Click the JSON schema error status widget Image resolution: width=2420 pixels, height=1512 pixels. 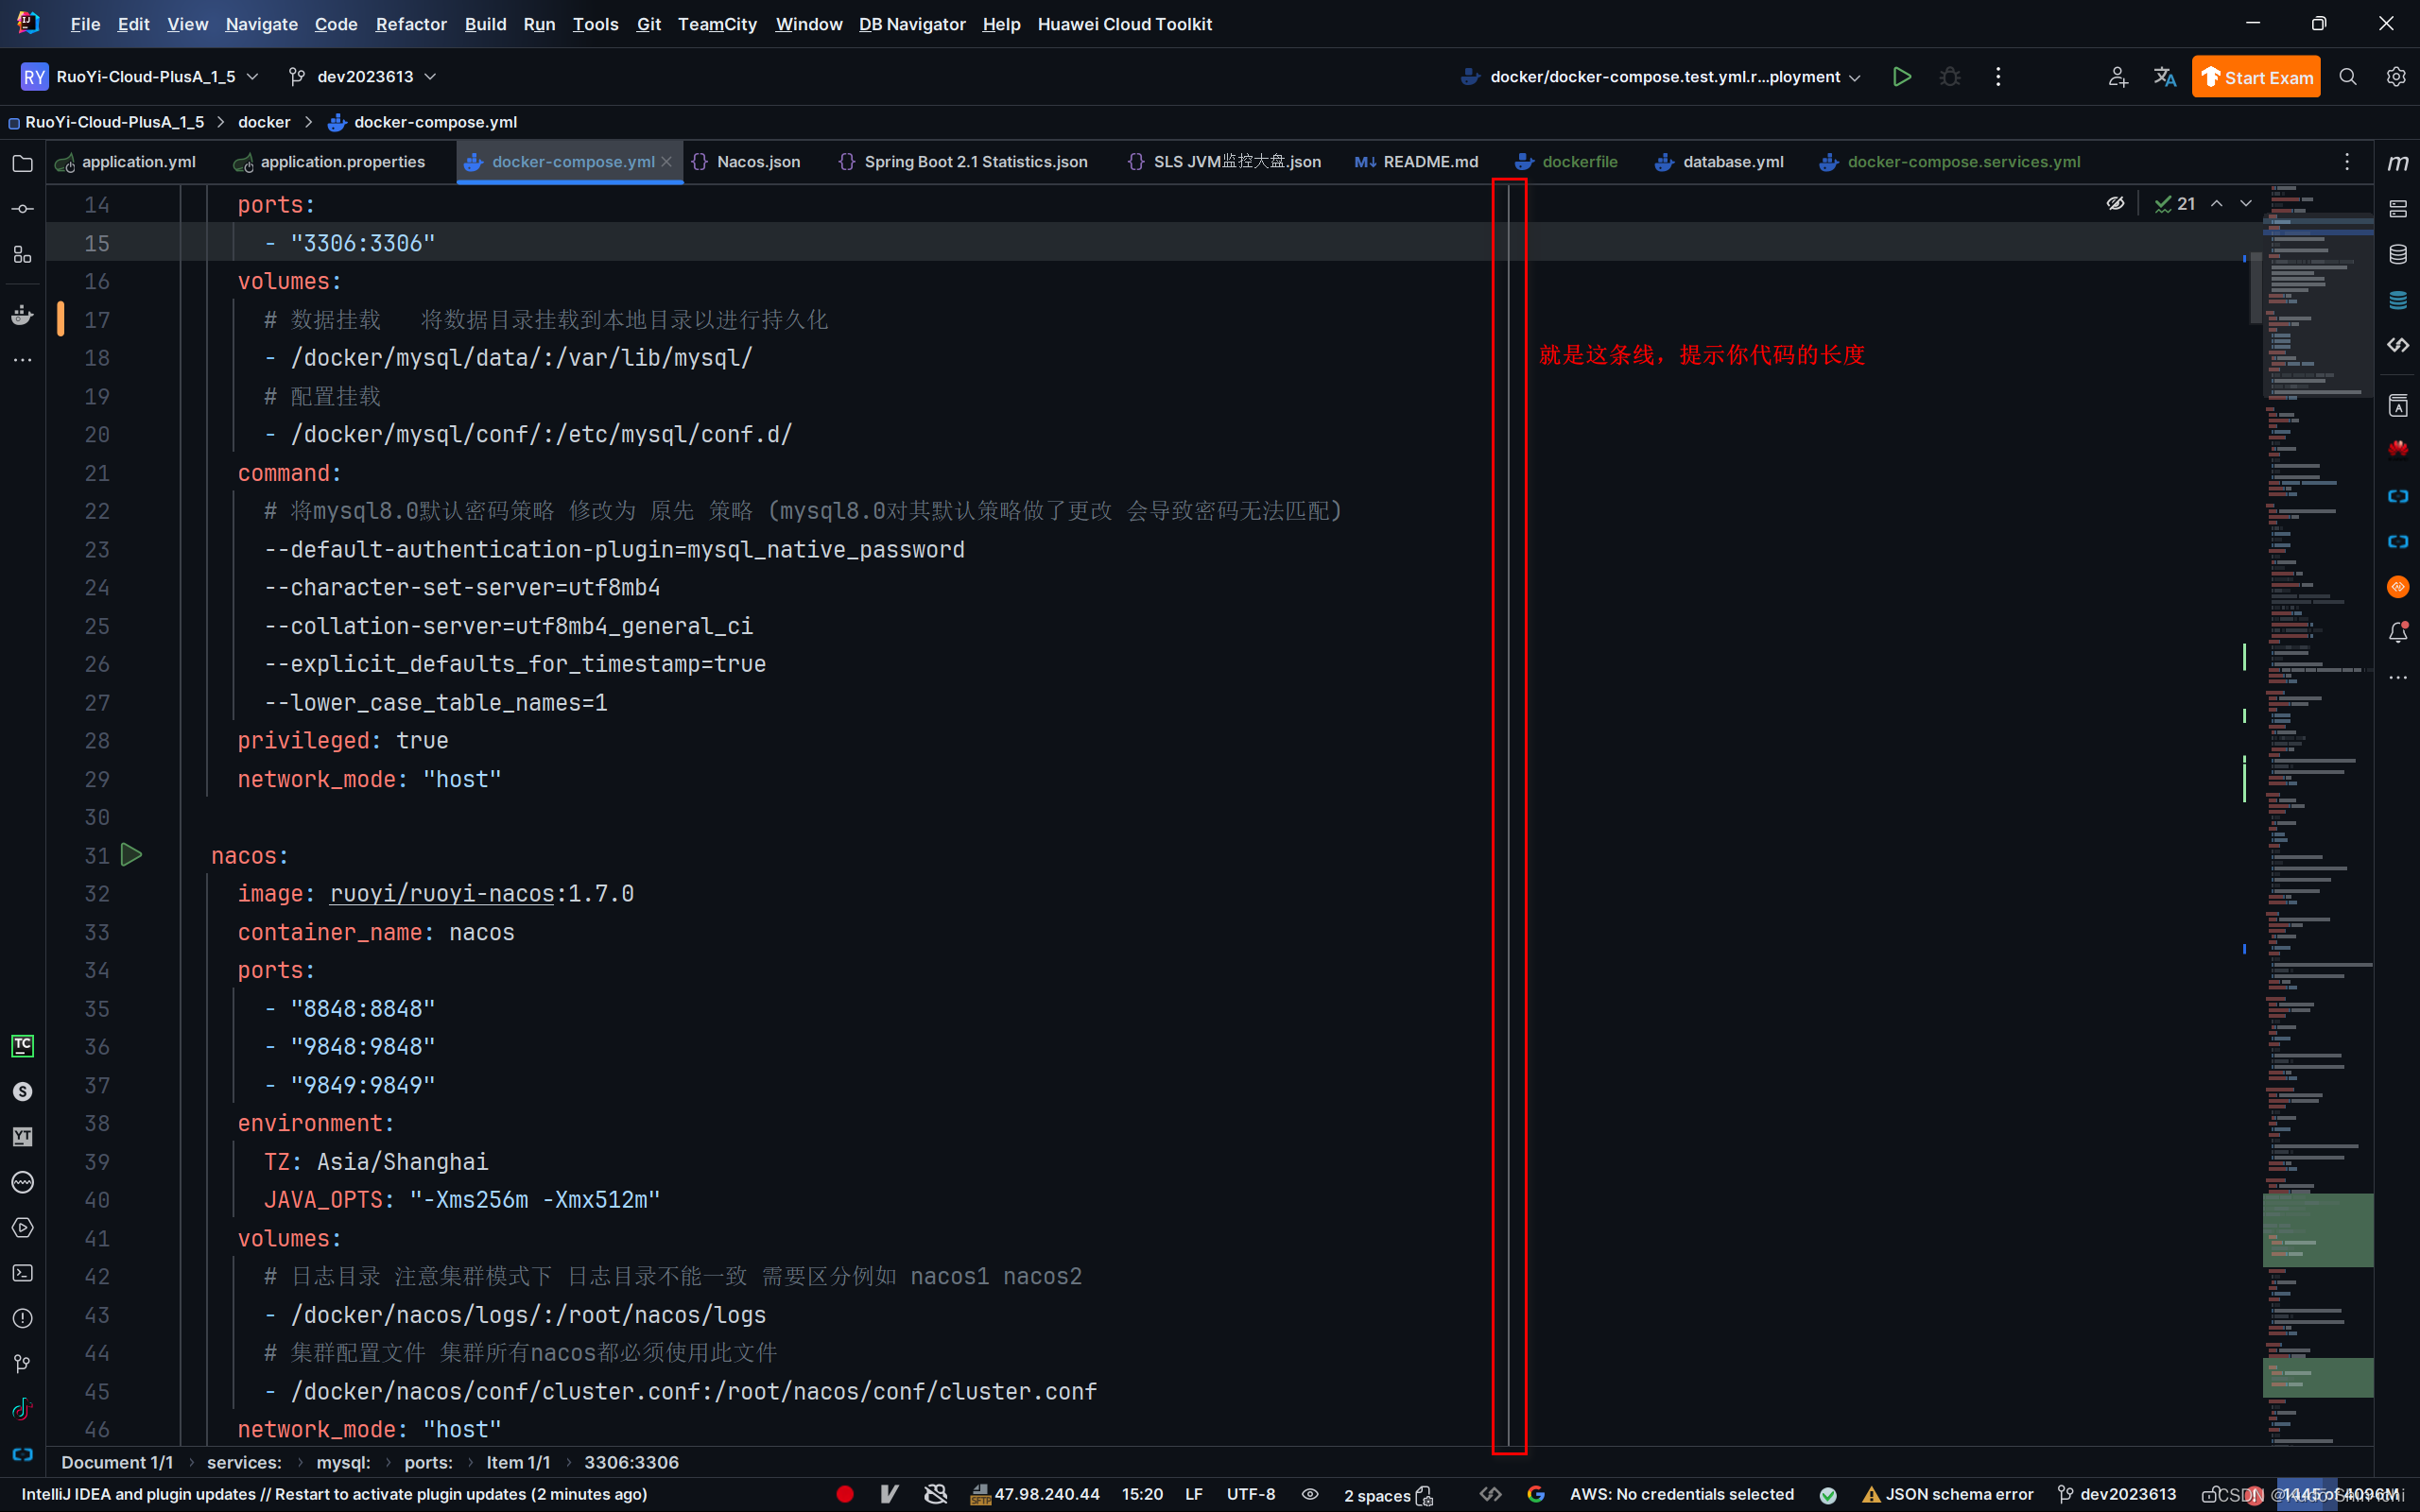coord(1948,1494)
